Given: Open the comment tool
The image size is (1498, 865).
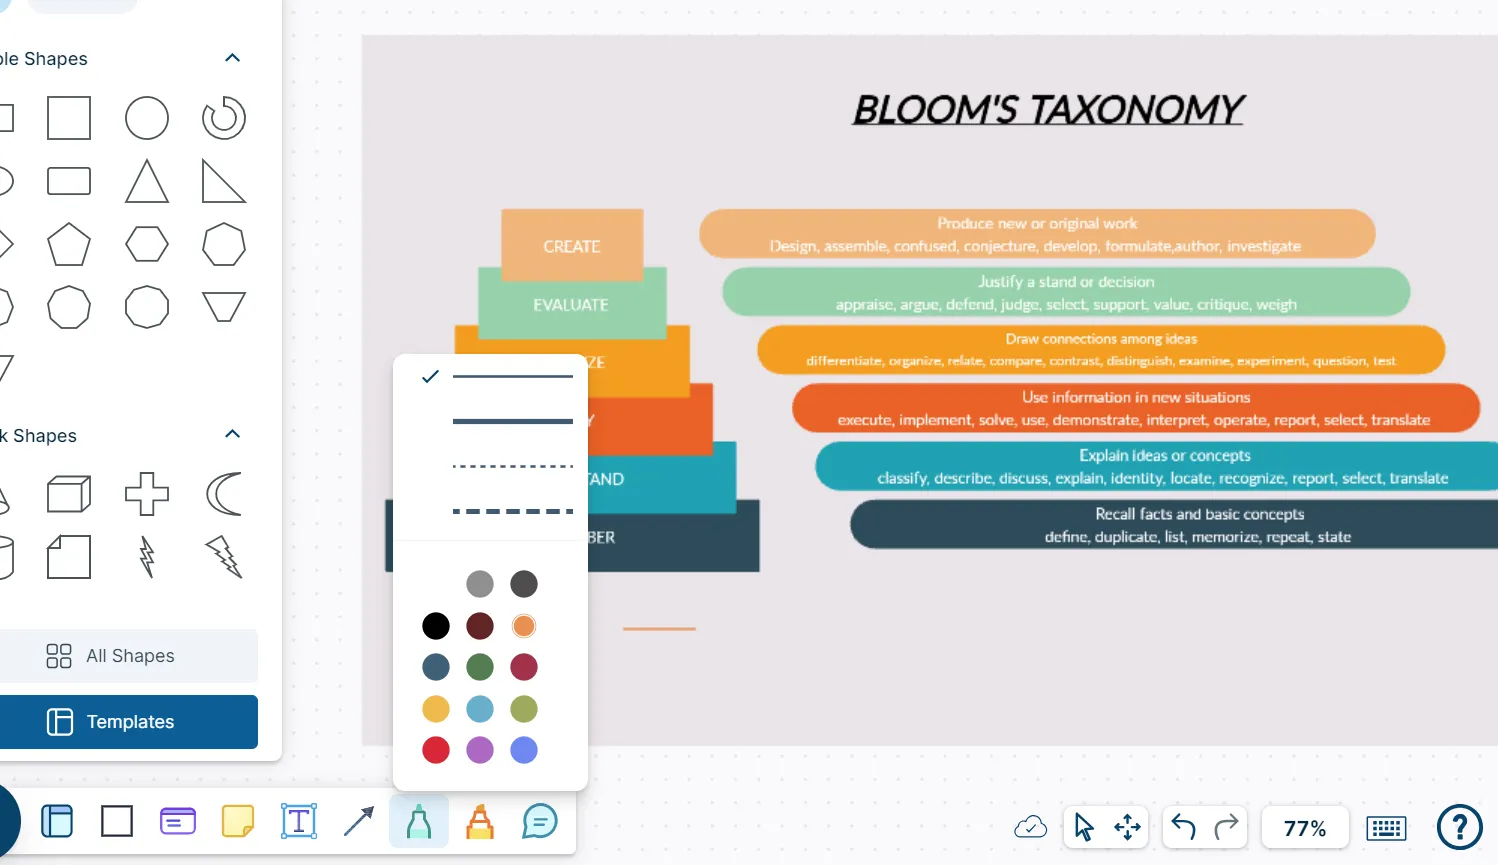Looking at the screenshot, I should 540,822.
